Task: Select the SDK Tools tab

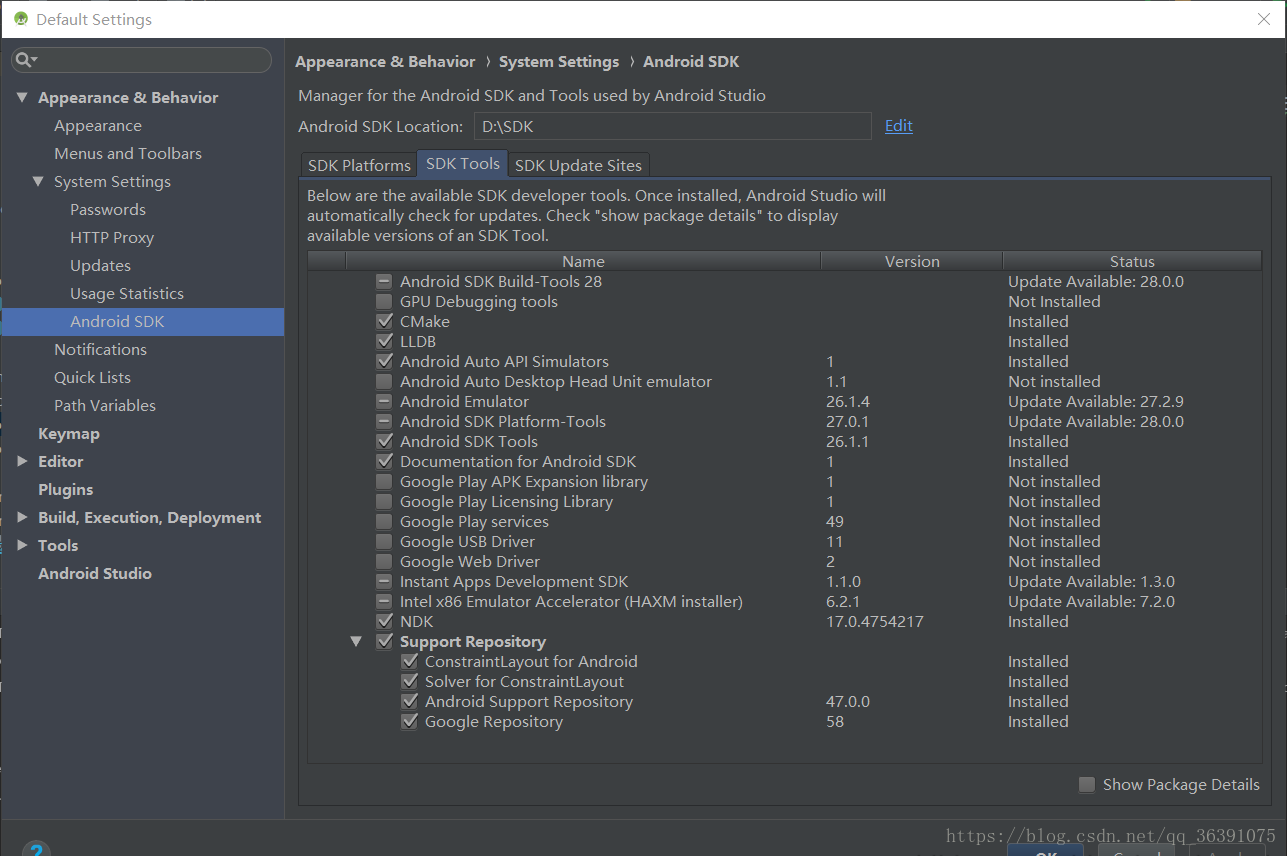Action: tap(462, 164)
